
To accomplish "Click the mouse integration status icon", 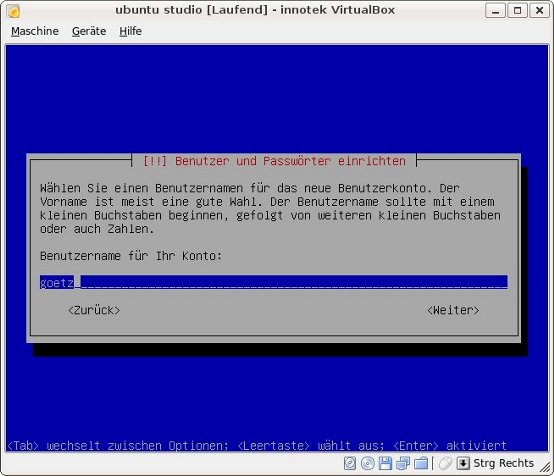I will (445, 463).
